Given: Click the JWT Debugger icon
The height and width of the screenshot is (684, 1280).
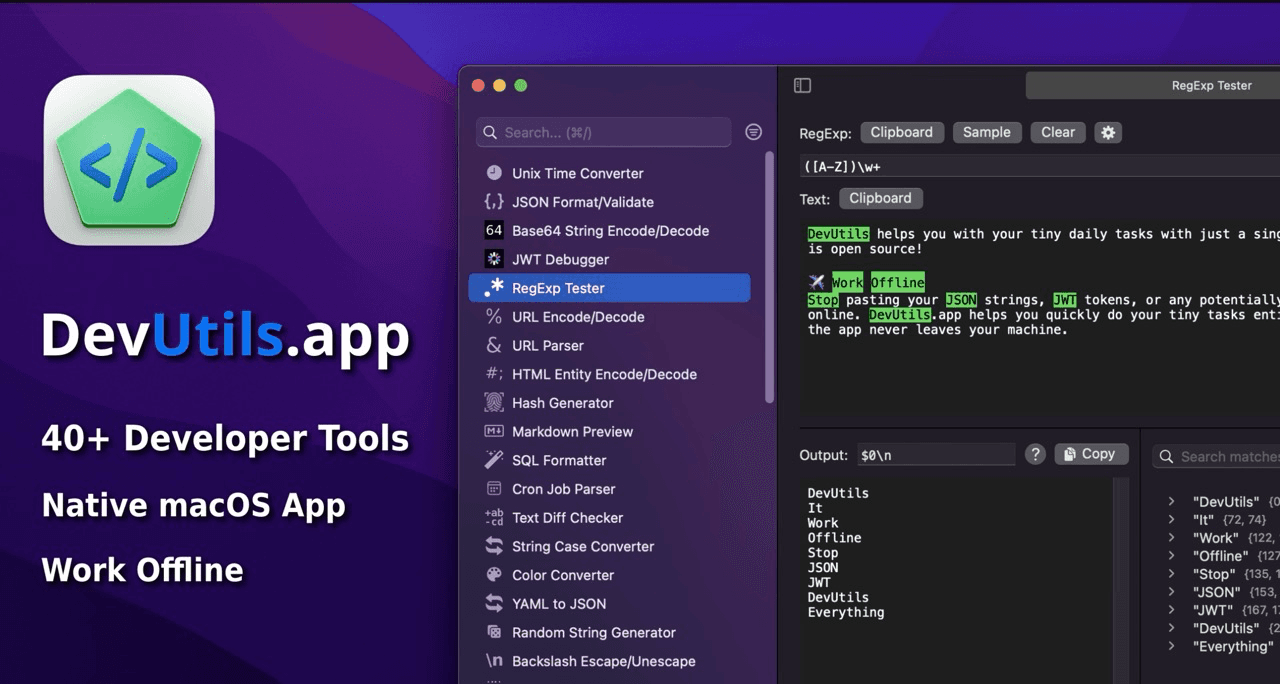Looking at the screenshot, I should (494, 259).
